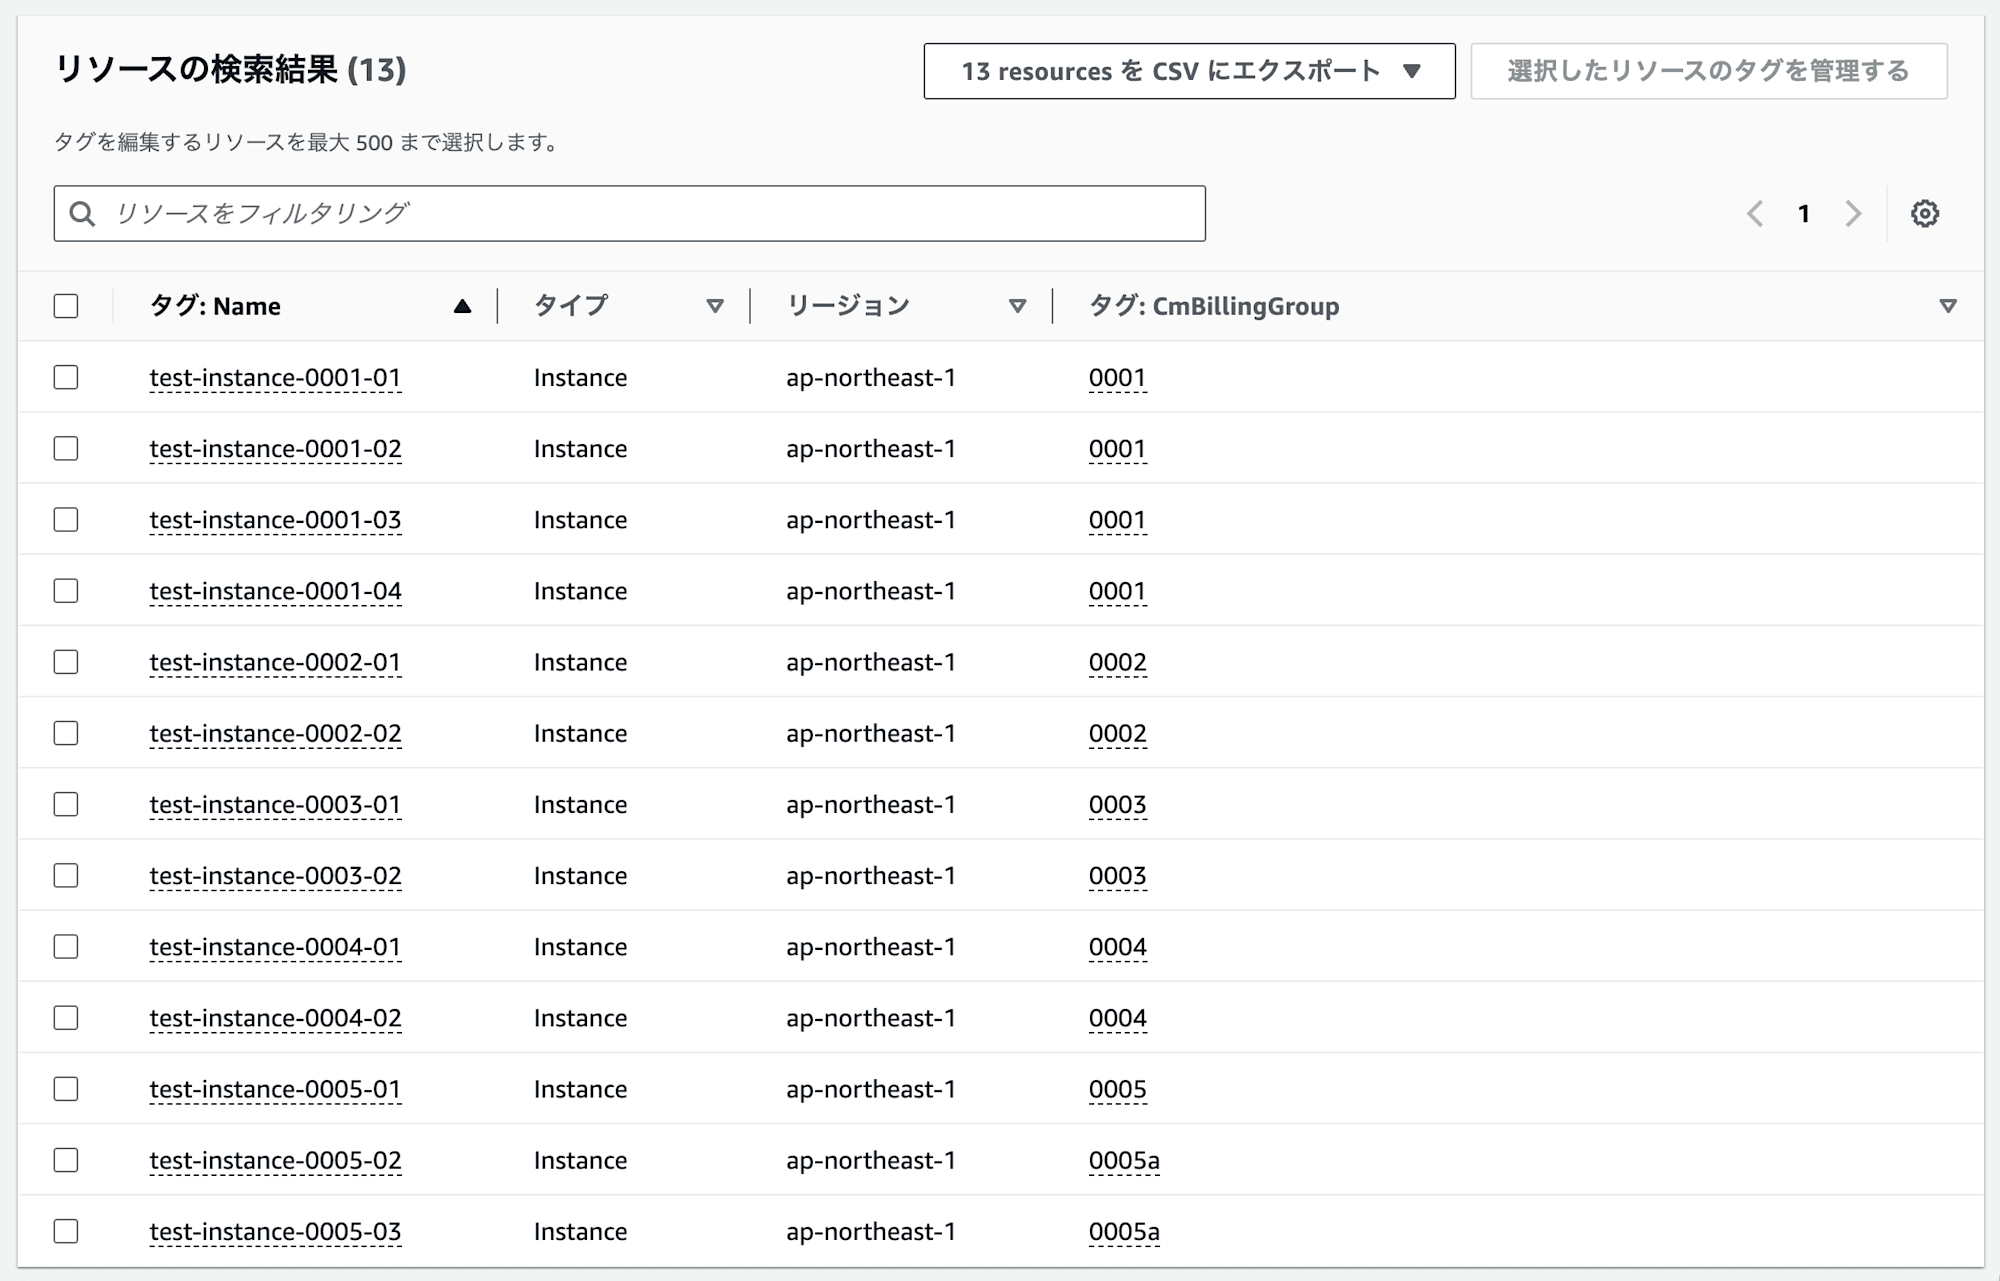The width and height of the screenshot is (2000, 1281).
Task: Click タイプ column header label
Action: (570, 306)
